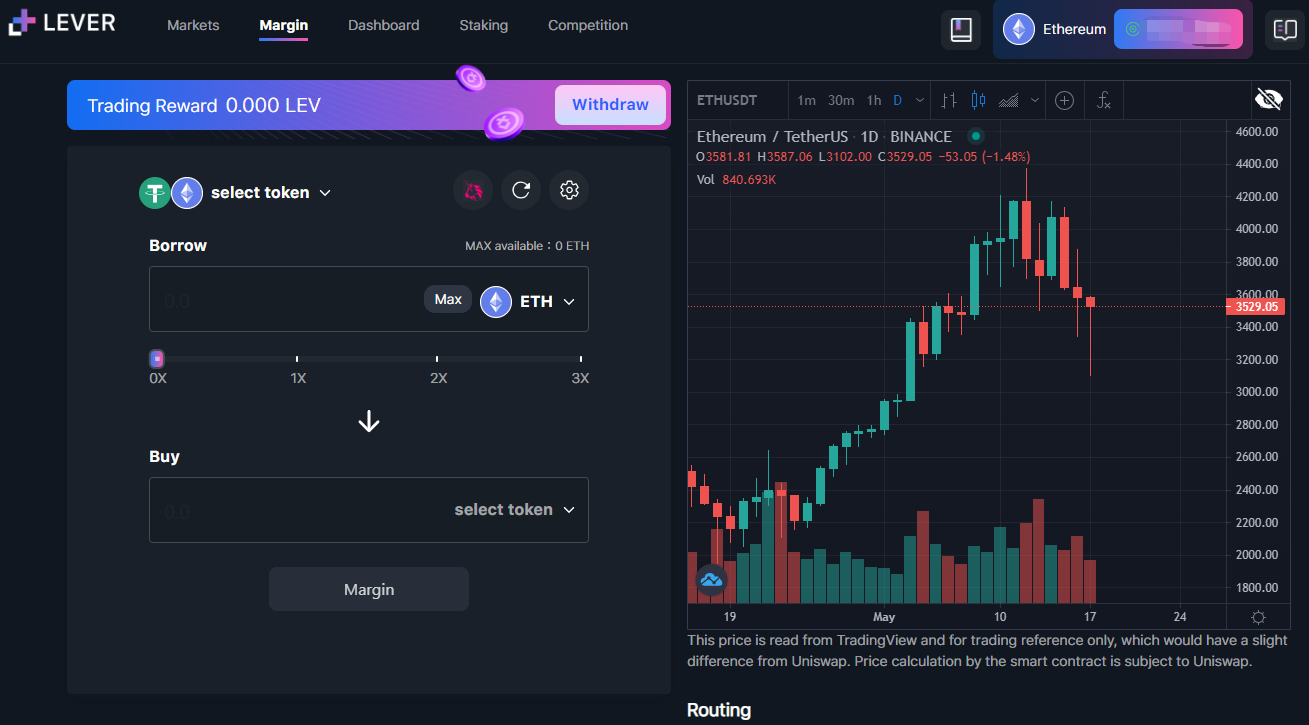Screen dimensions: 1309x725
Task: Open the Competition tab
Action: tap(588, 25)
